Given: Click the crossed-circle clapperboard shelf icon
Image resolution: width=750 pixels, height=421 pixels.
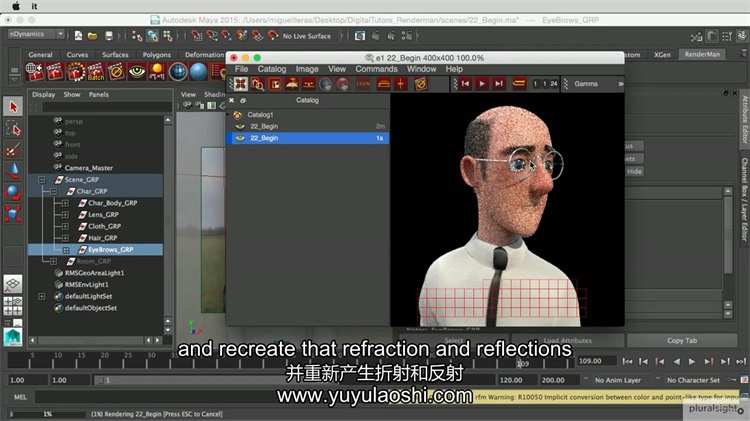Looking at the screenshot, I should click(116, 72).
